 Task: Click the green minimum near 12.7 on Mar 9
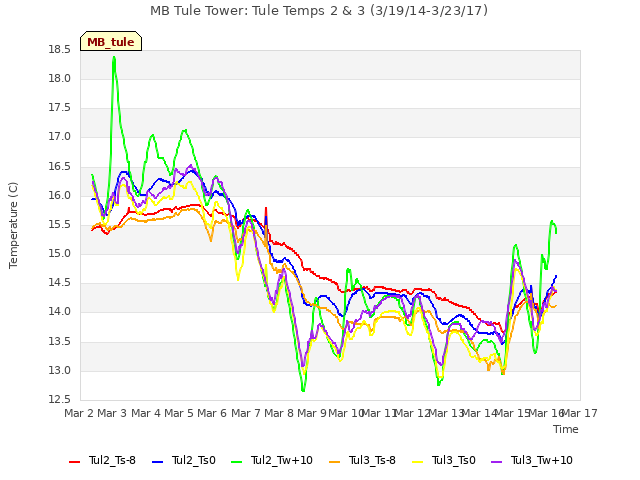[303, 390]
